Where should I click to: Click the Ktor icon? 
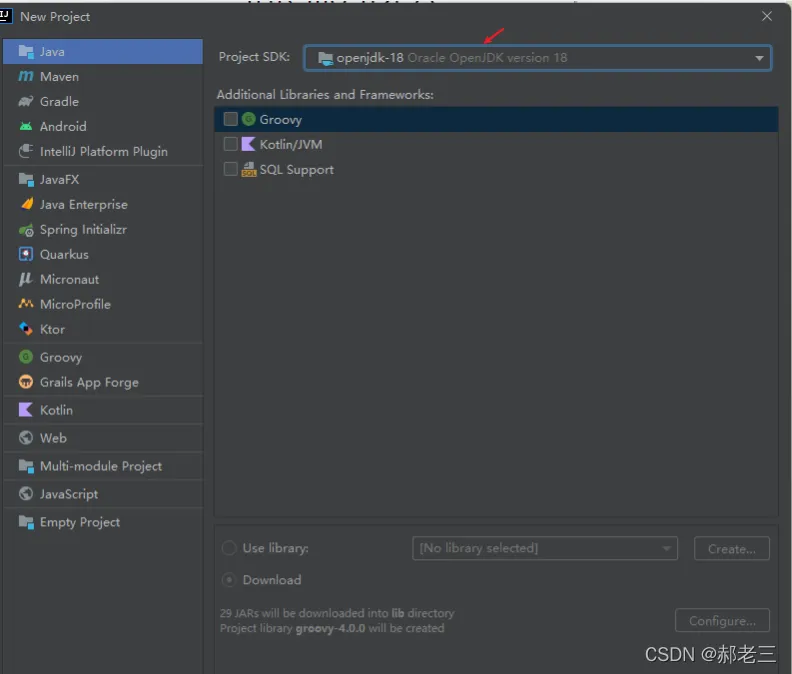(26, 329)
